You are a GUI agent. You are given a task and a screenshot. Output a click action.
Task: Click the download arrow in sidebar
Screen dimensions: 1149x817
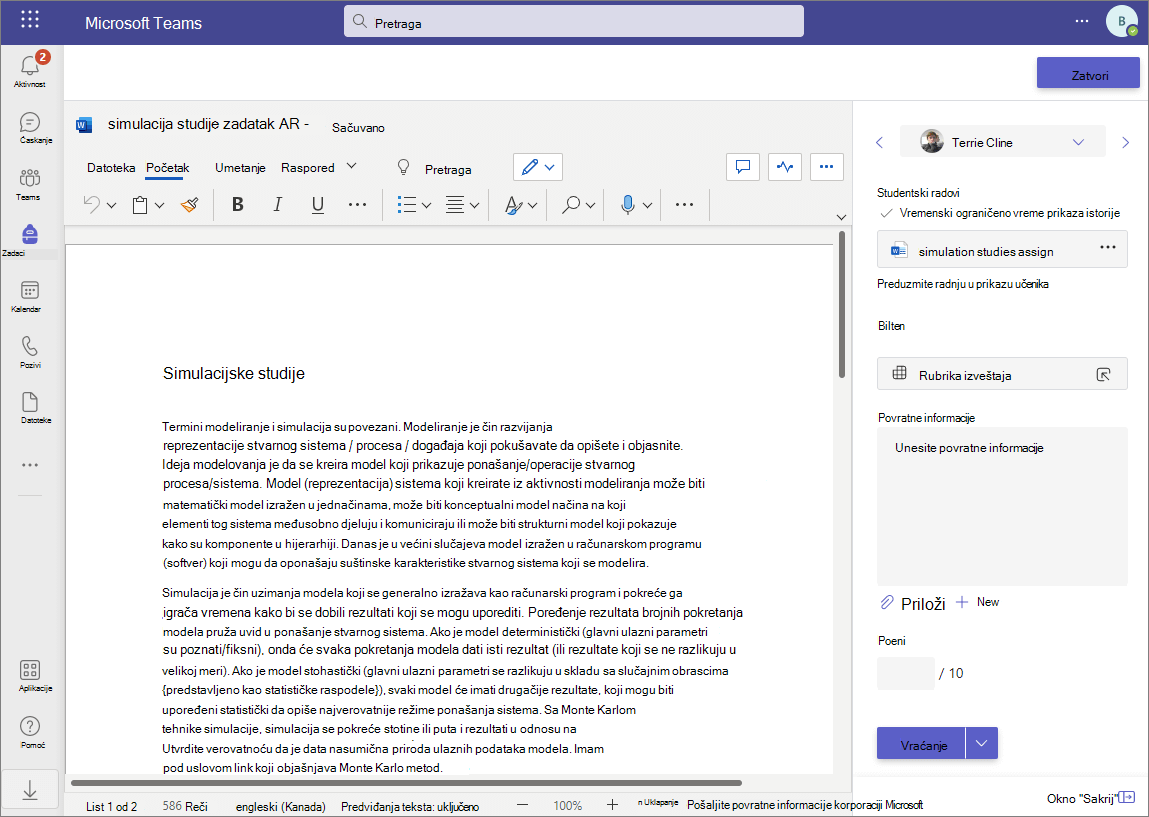pyautogui.click(x=30, y=790)
